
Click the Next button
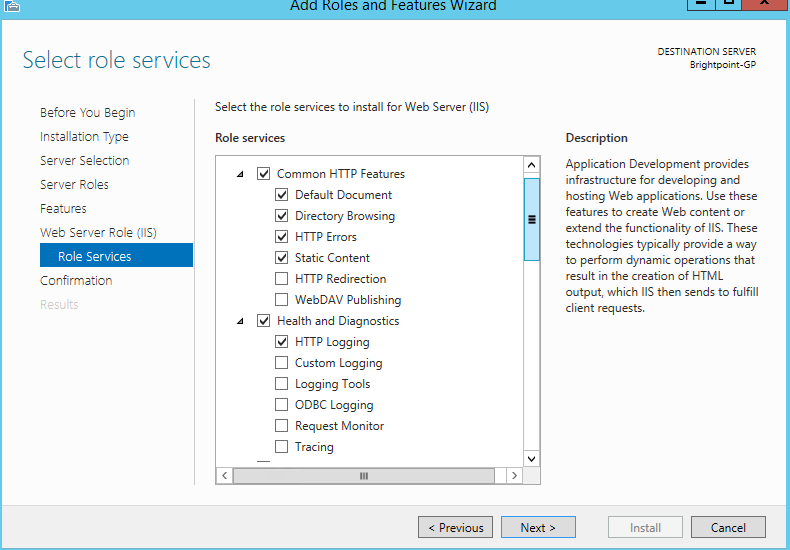pyautogui.click(x=538, y=527)
